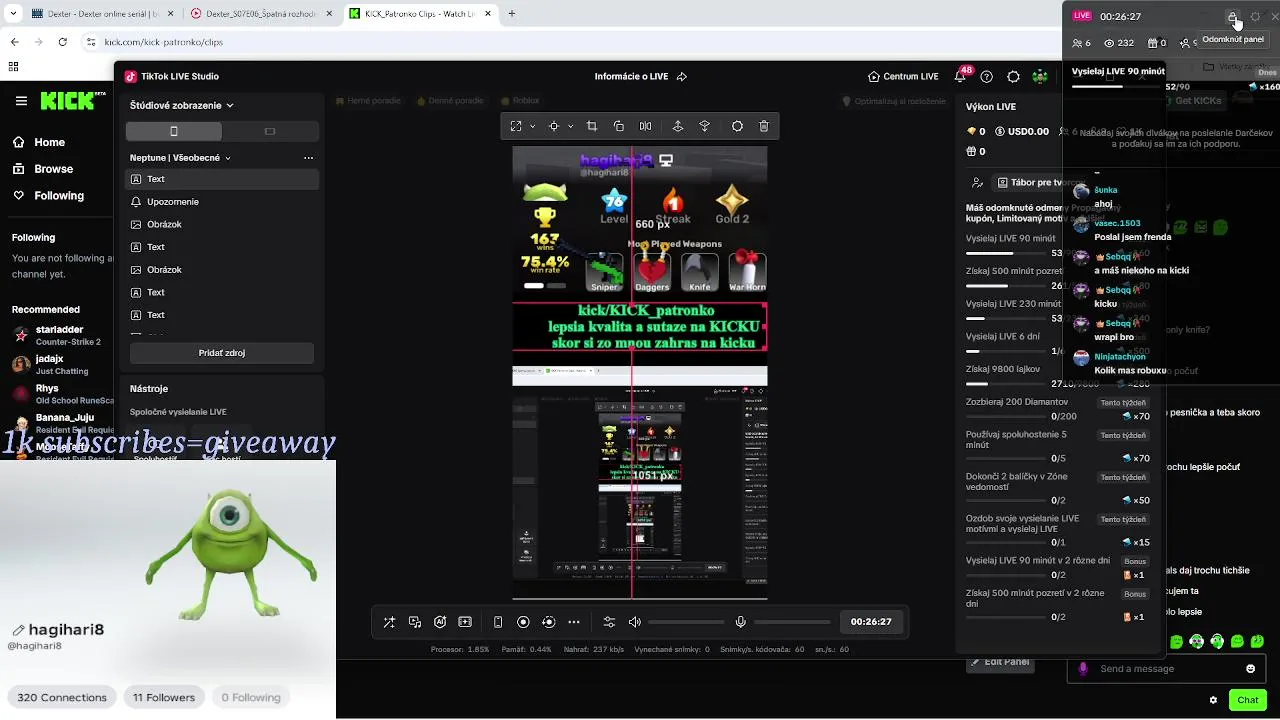Select the crop tool in preview toolbar

click(x=592, y=126)
